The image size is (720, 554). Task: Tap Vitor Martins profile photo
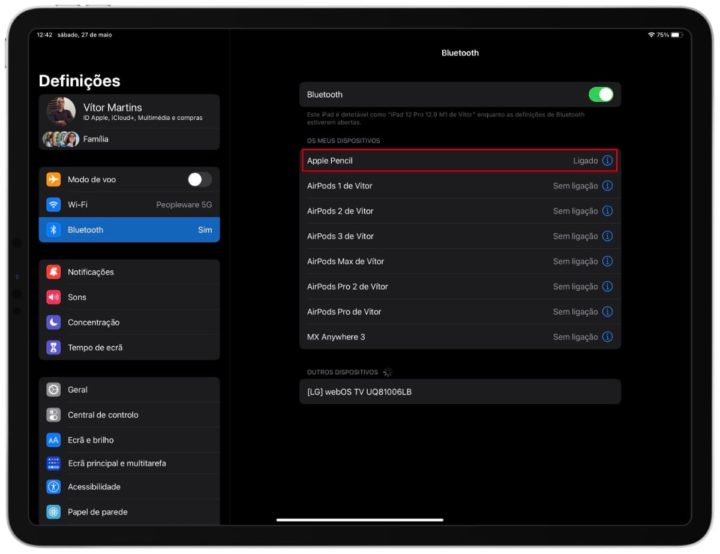point(61,111)
